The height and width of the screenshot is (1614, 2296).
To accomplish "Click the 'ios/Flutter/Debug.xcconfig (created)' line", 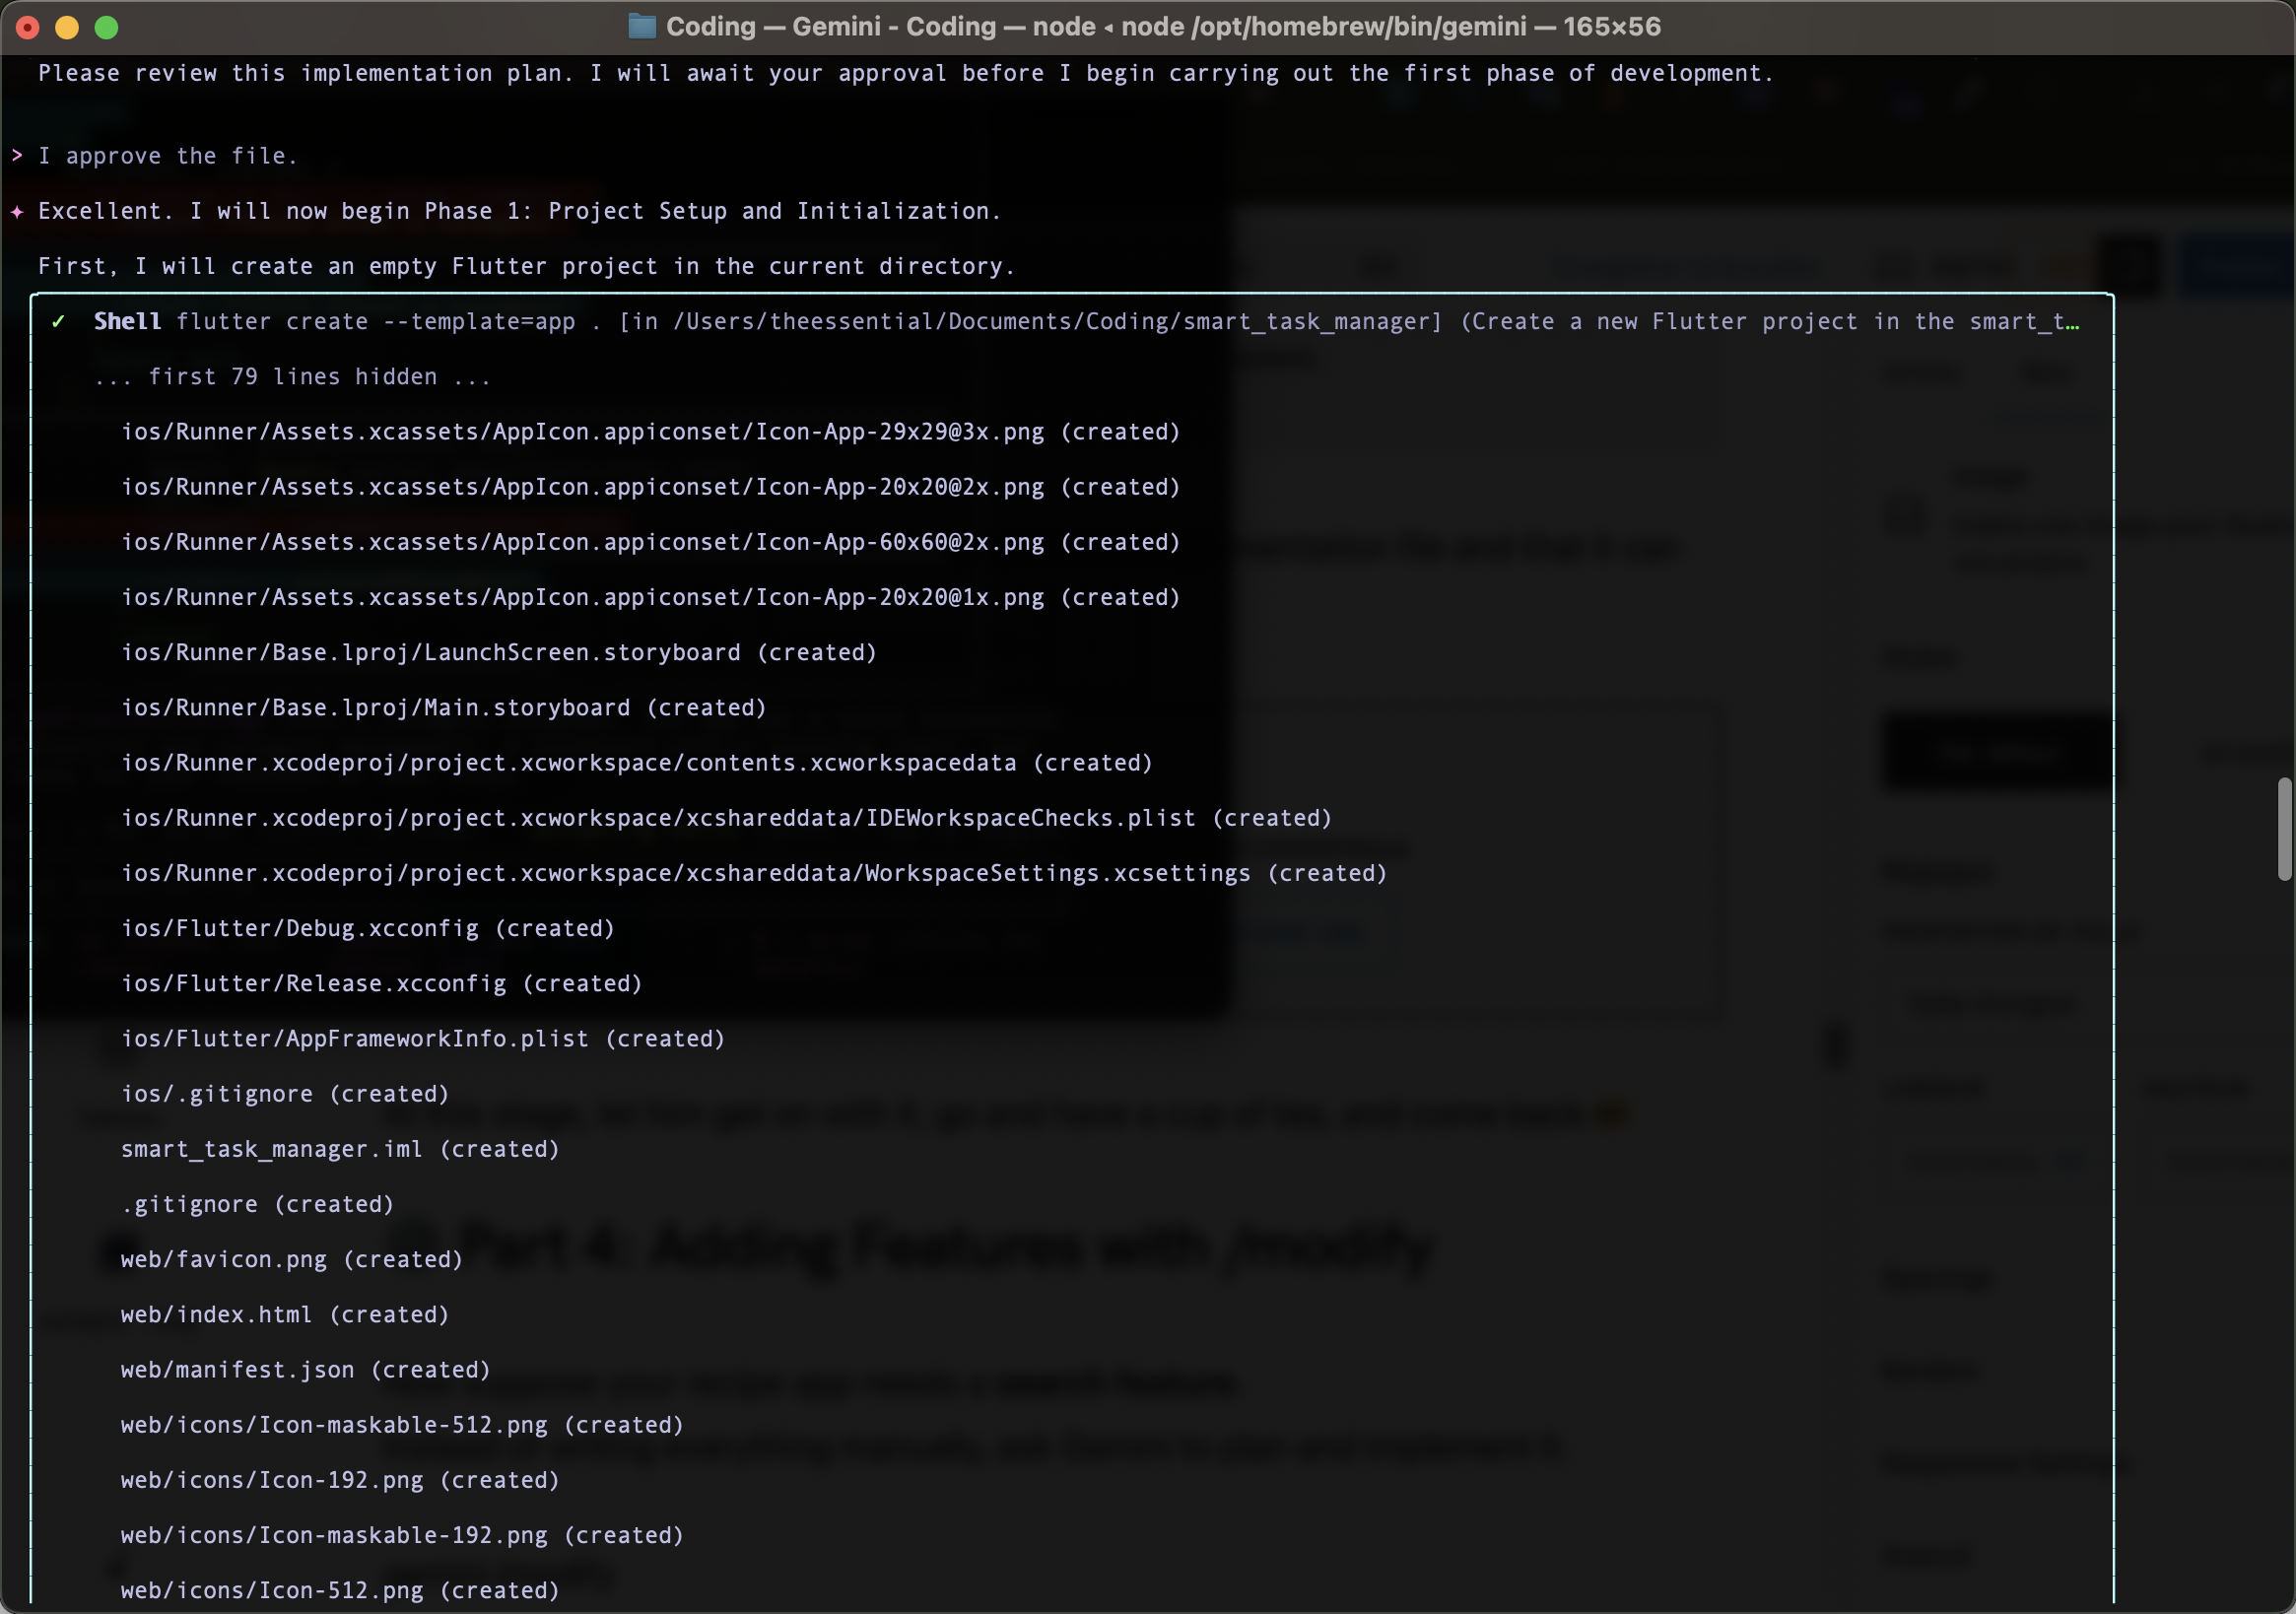I will (367, 928).
